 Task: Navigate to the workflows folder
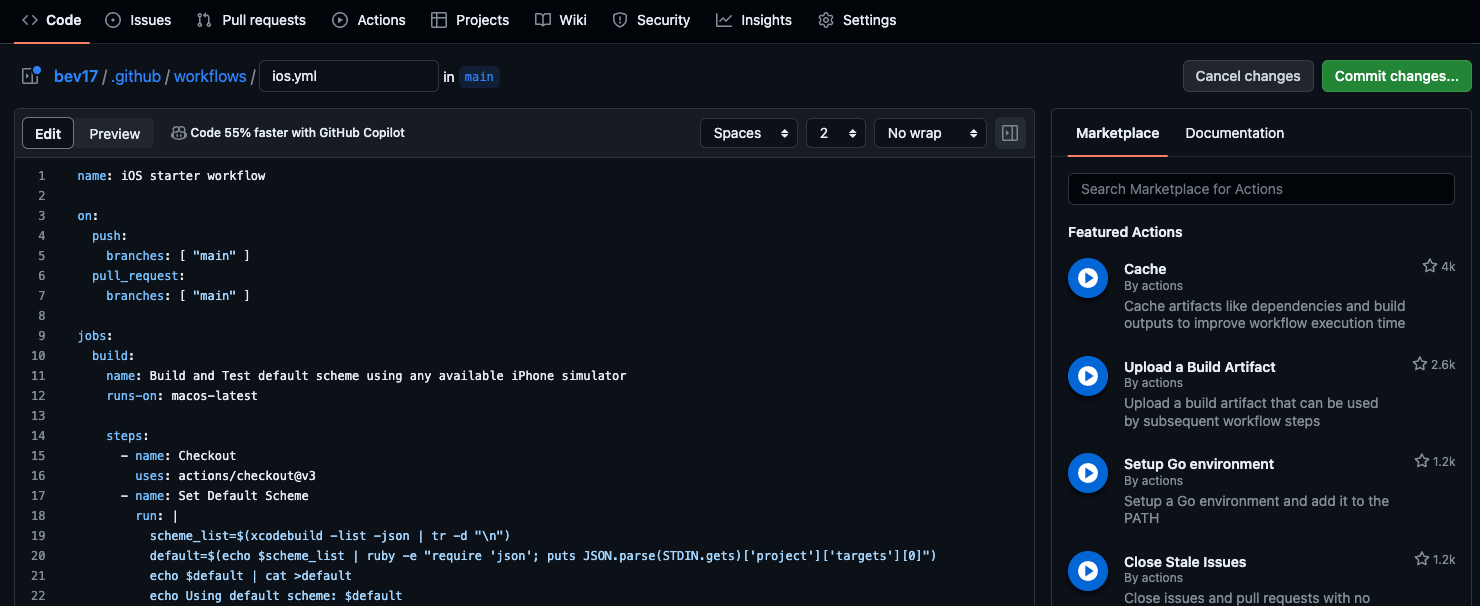[210, 76]
